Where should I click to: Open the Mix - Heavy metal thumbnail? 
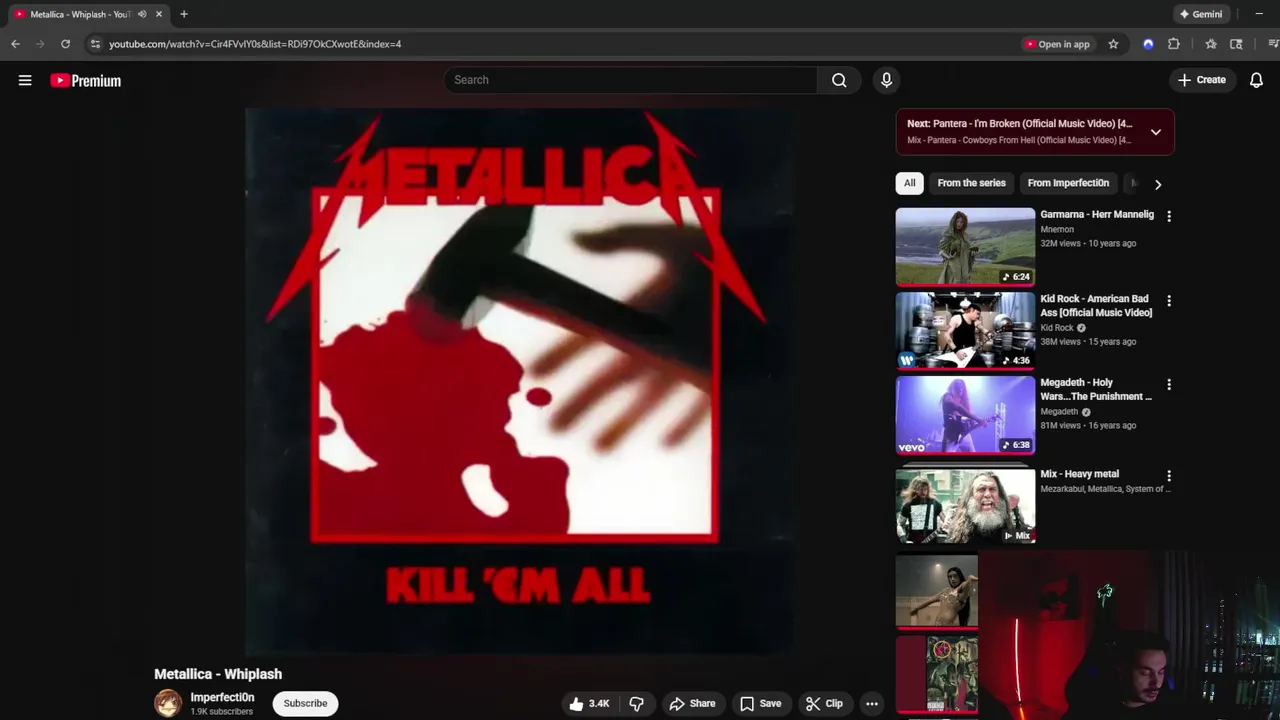pyautogui.click(x=965, y=505)
